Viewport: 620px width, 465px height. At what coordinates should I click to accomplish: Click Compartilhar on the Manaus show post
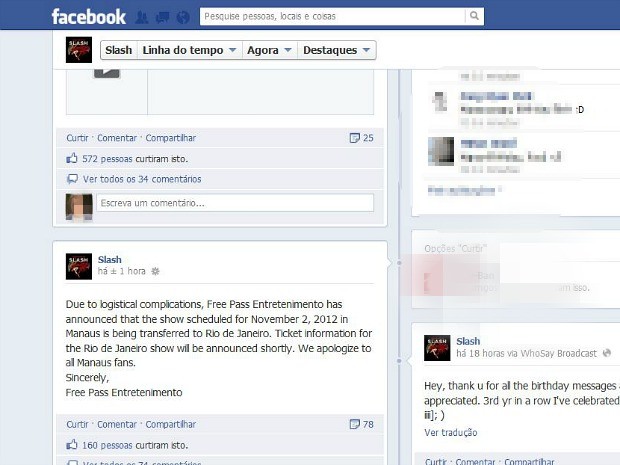coord(170,424)
